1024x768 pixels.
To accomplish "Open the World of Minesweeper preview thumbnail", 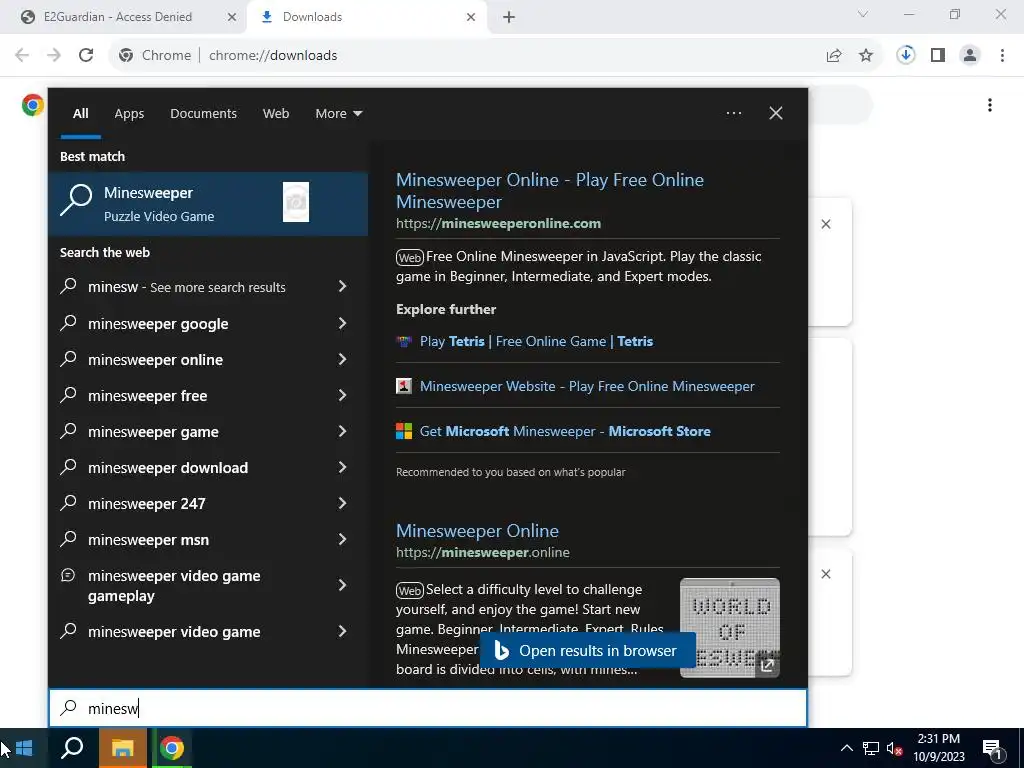I will click(729, 628).
